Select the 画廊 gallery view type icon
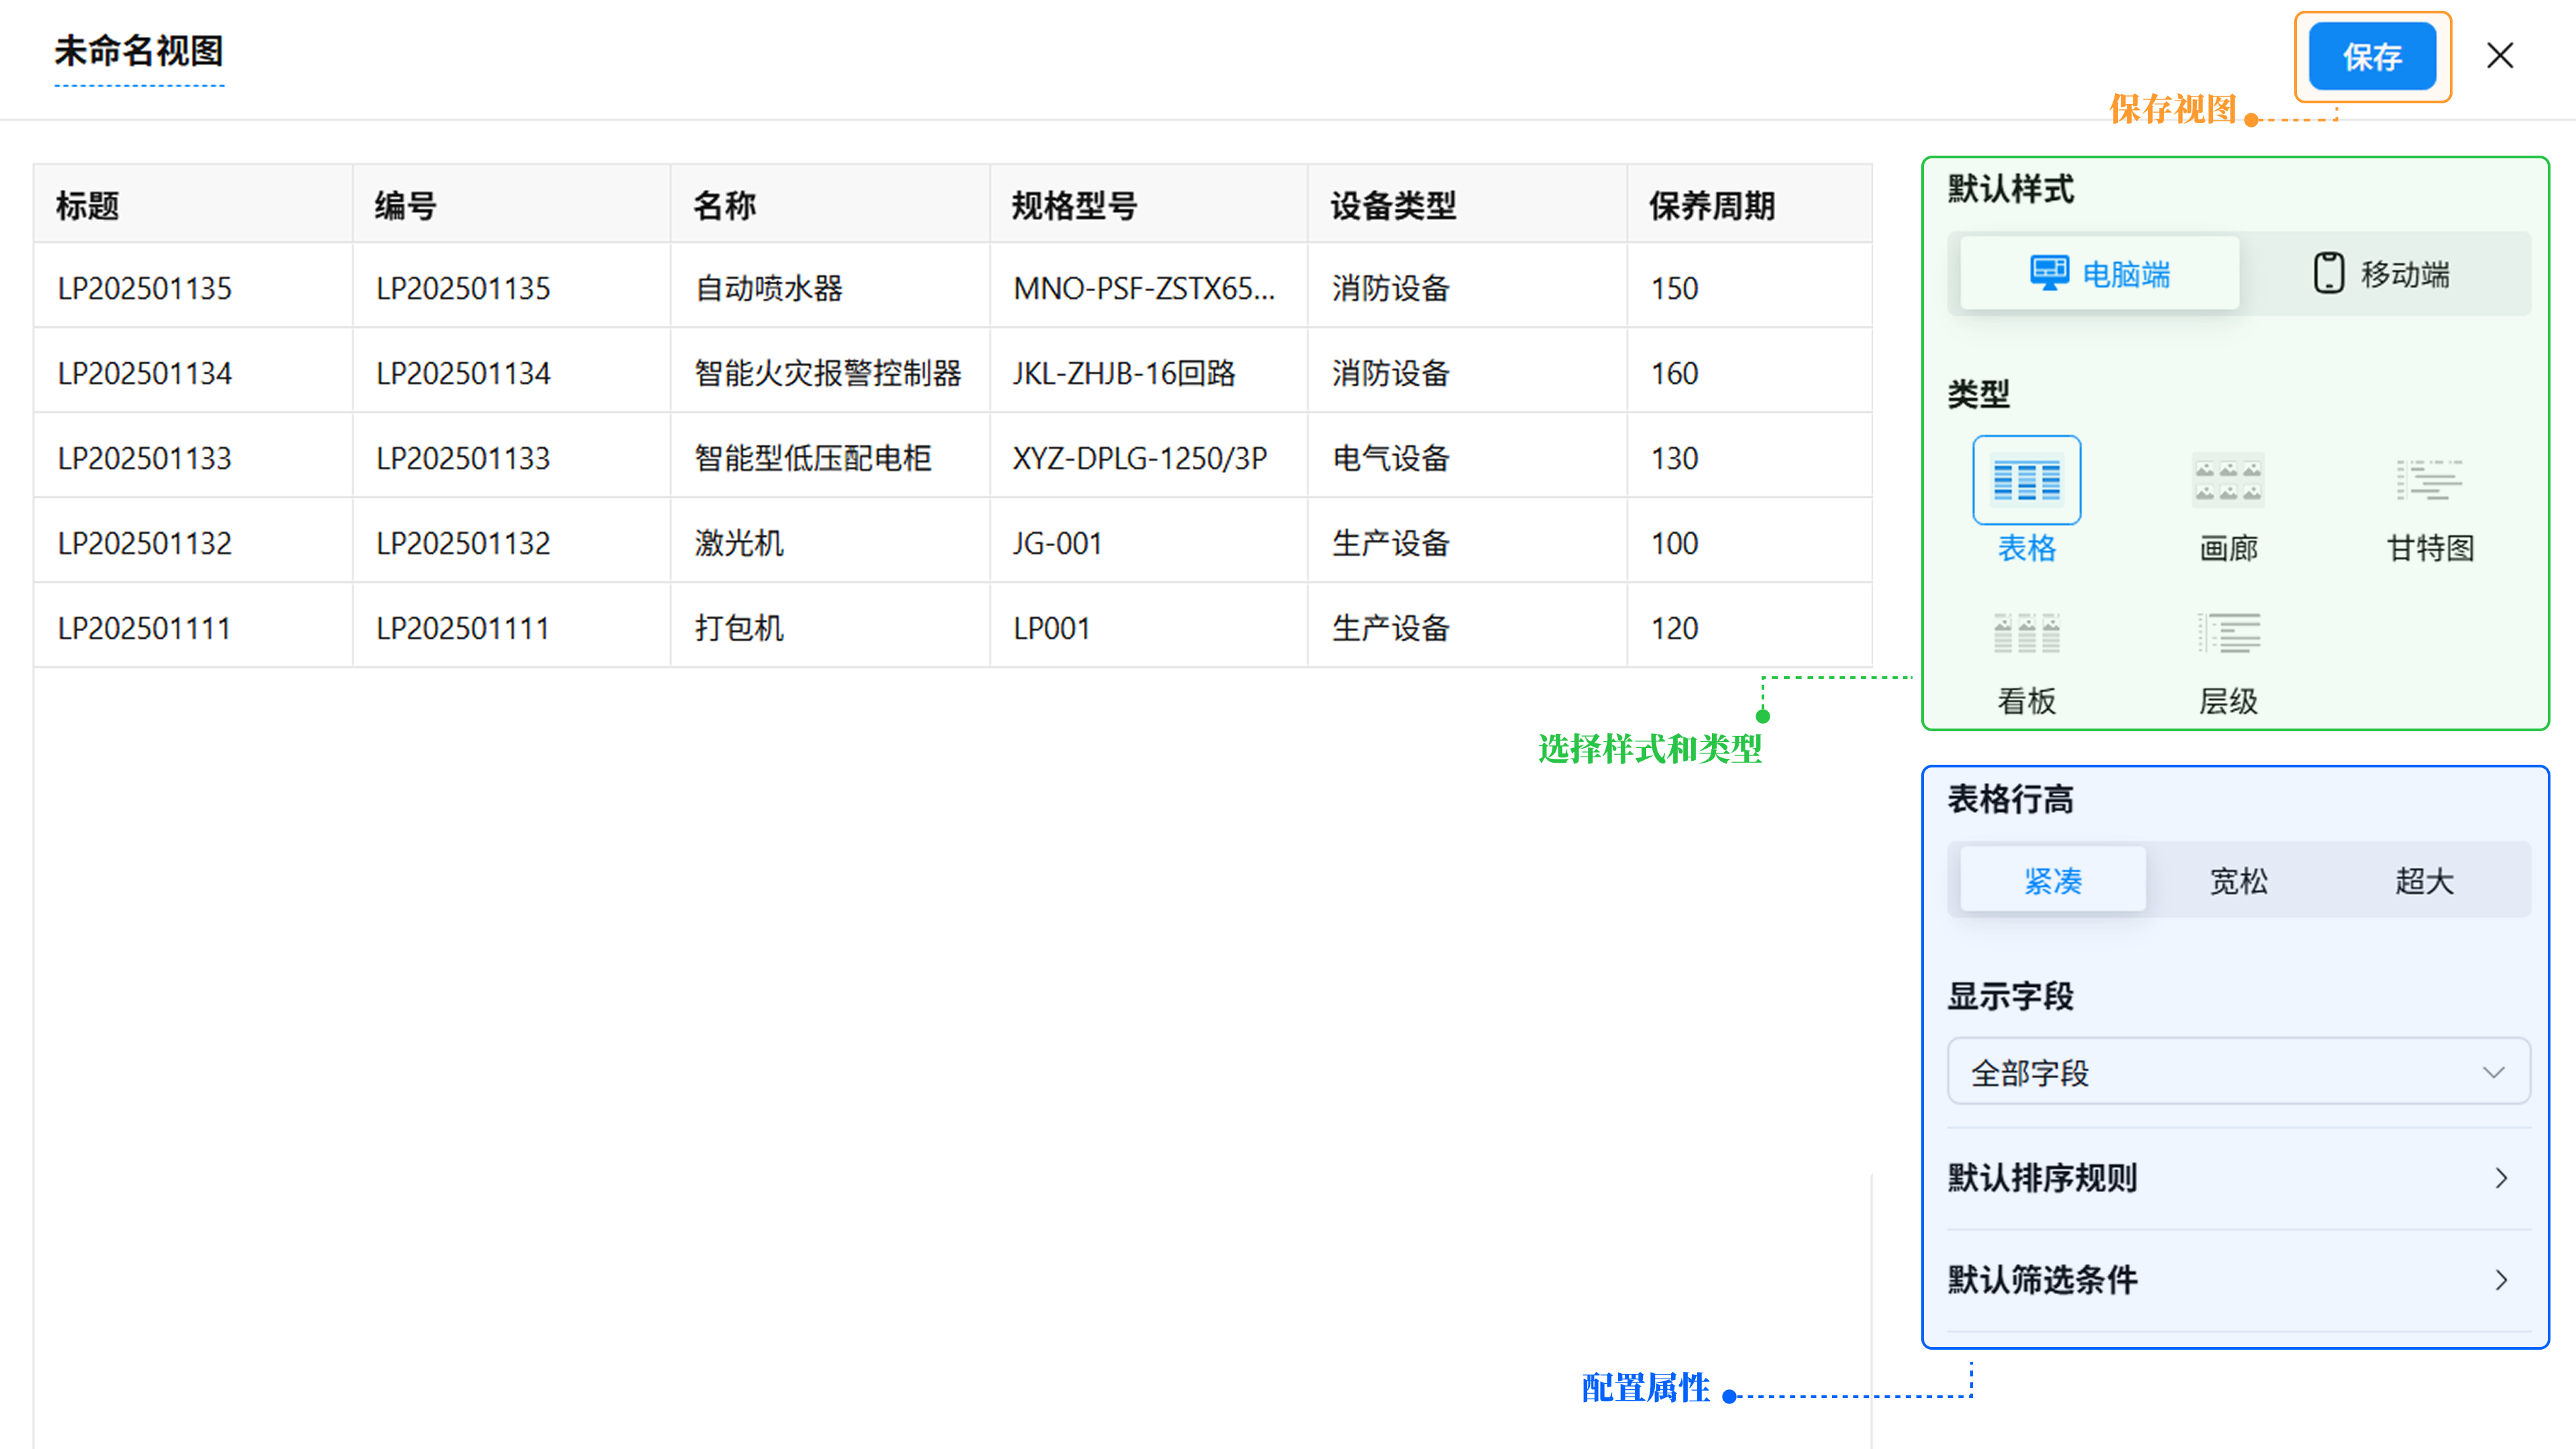The width and height of the screenshot is (2576, 1449). (2228, 480)
